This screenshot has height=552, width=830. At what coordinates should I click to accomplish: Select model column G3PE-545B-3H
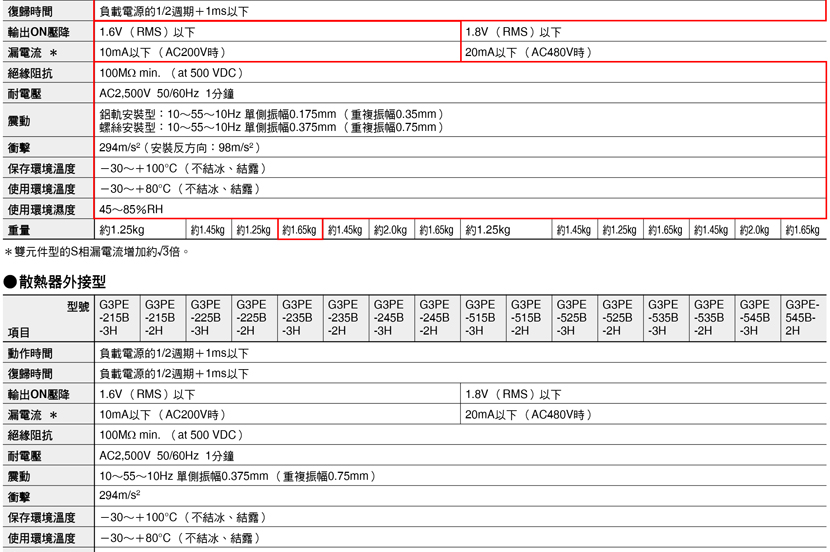point(755,318)
